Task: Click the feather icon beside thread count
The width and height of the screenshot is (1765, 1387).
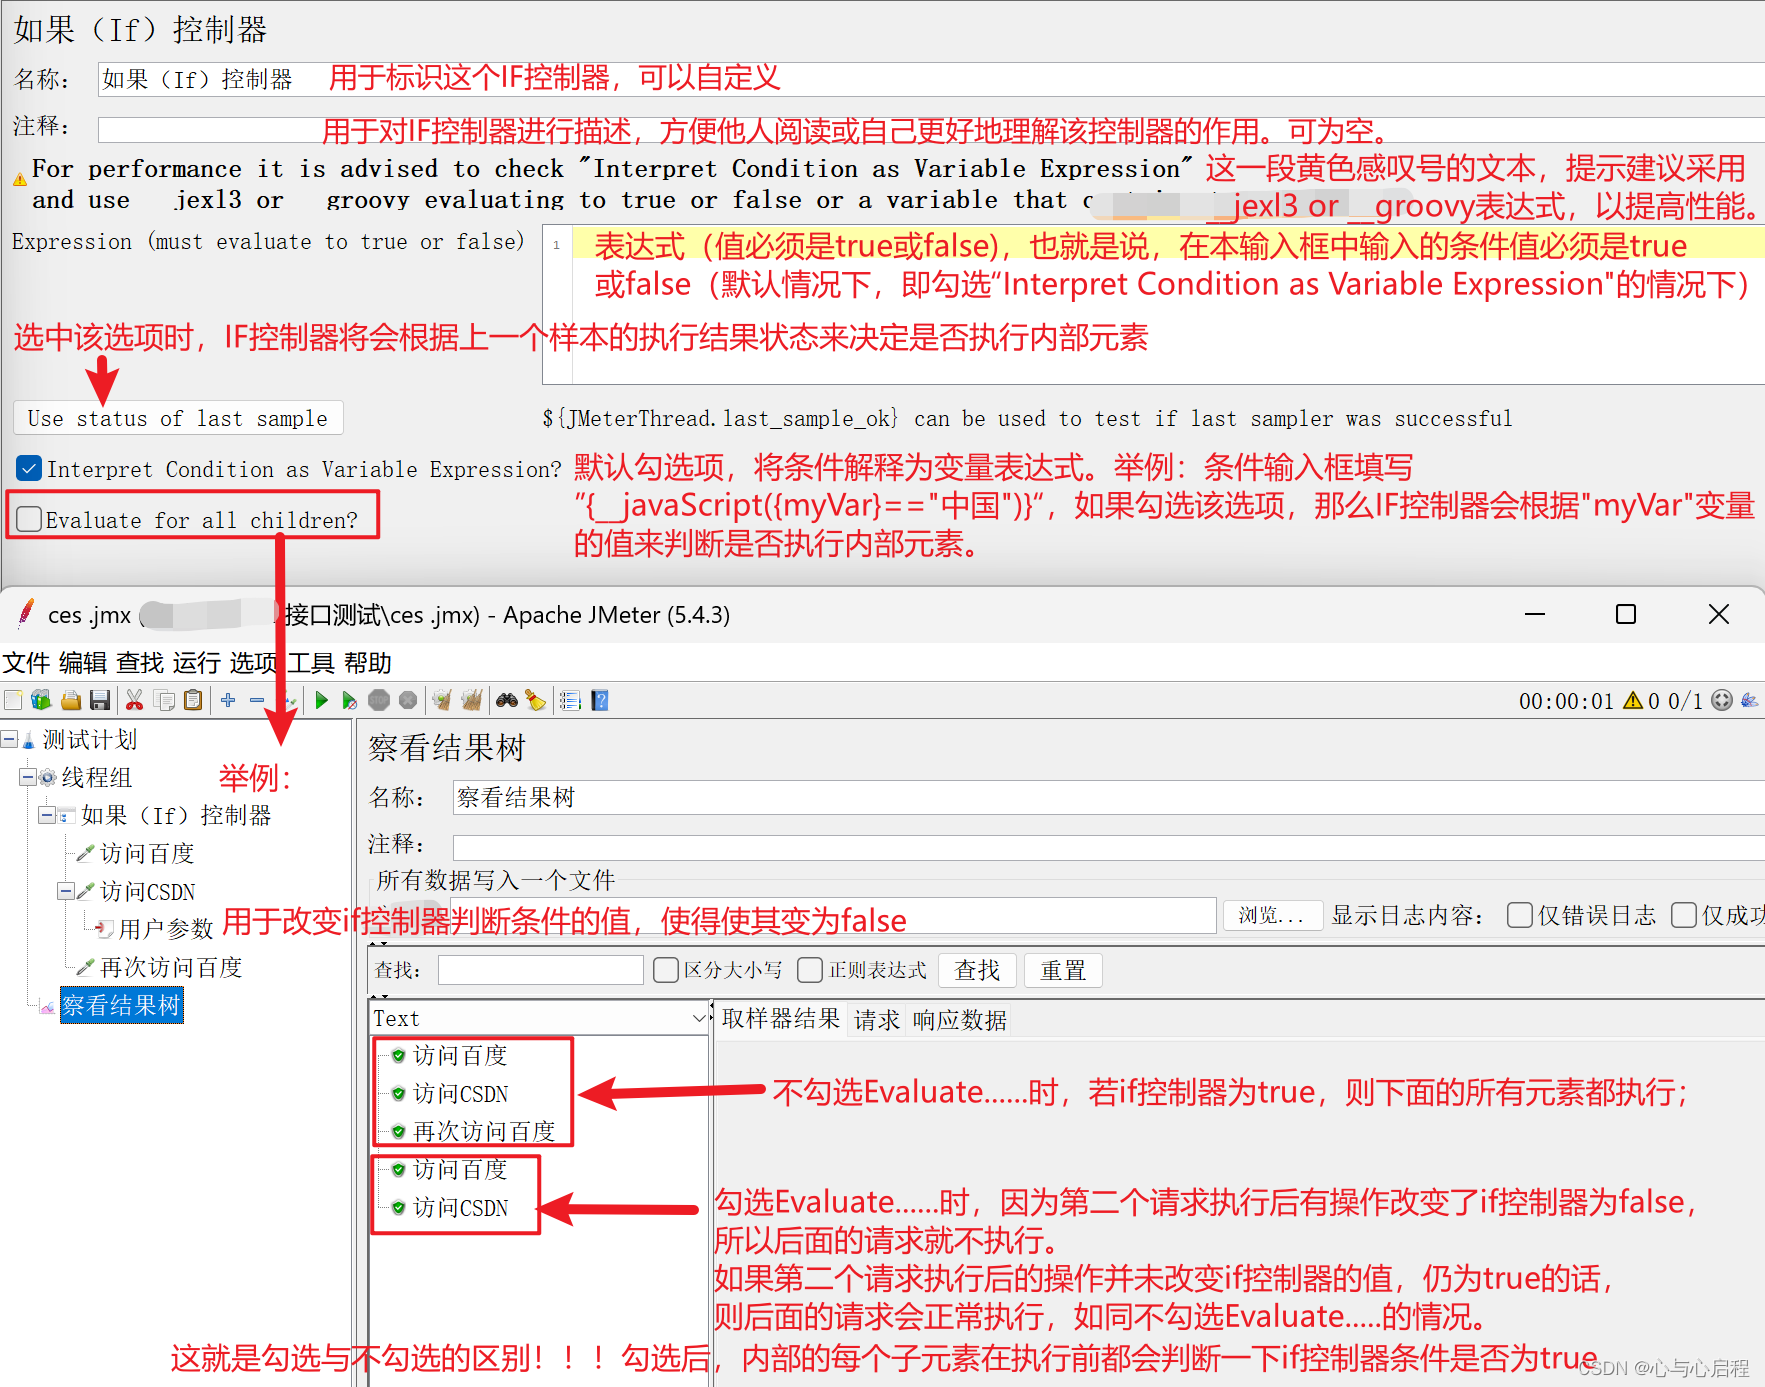Action: click(x=1749, y=700)
